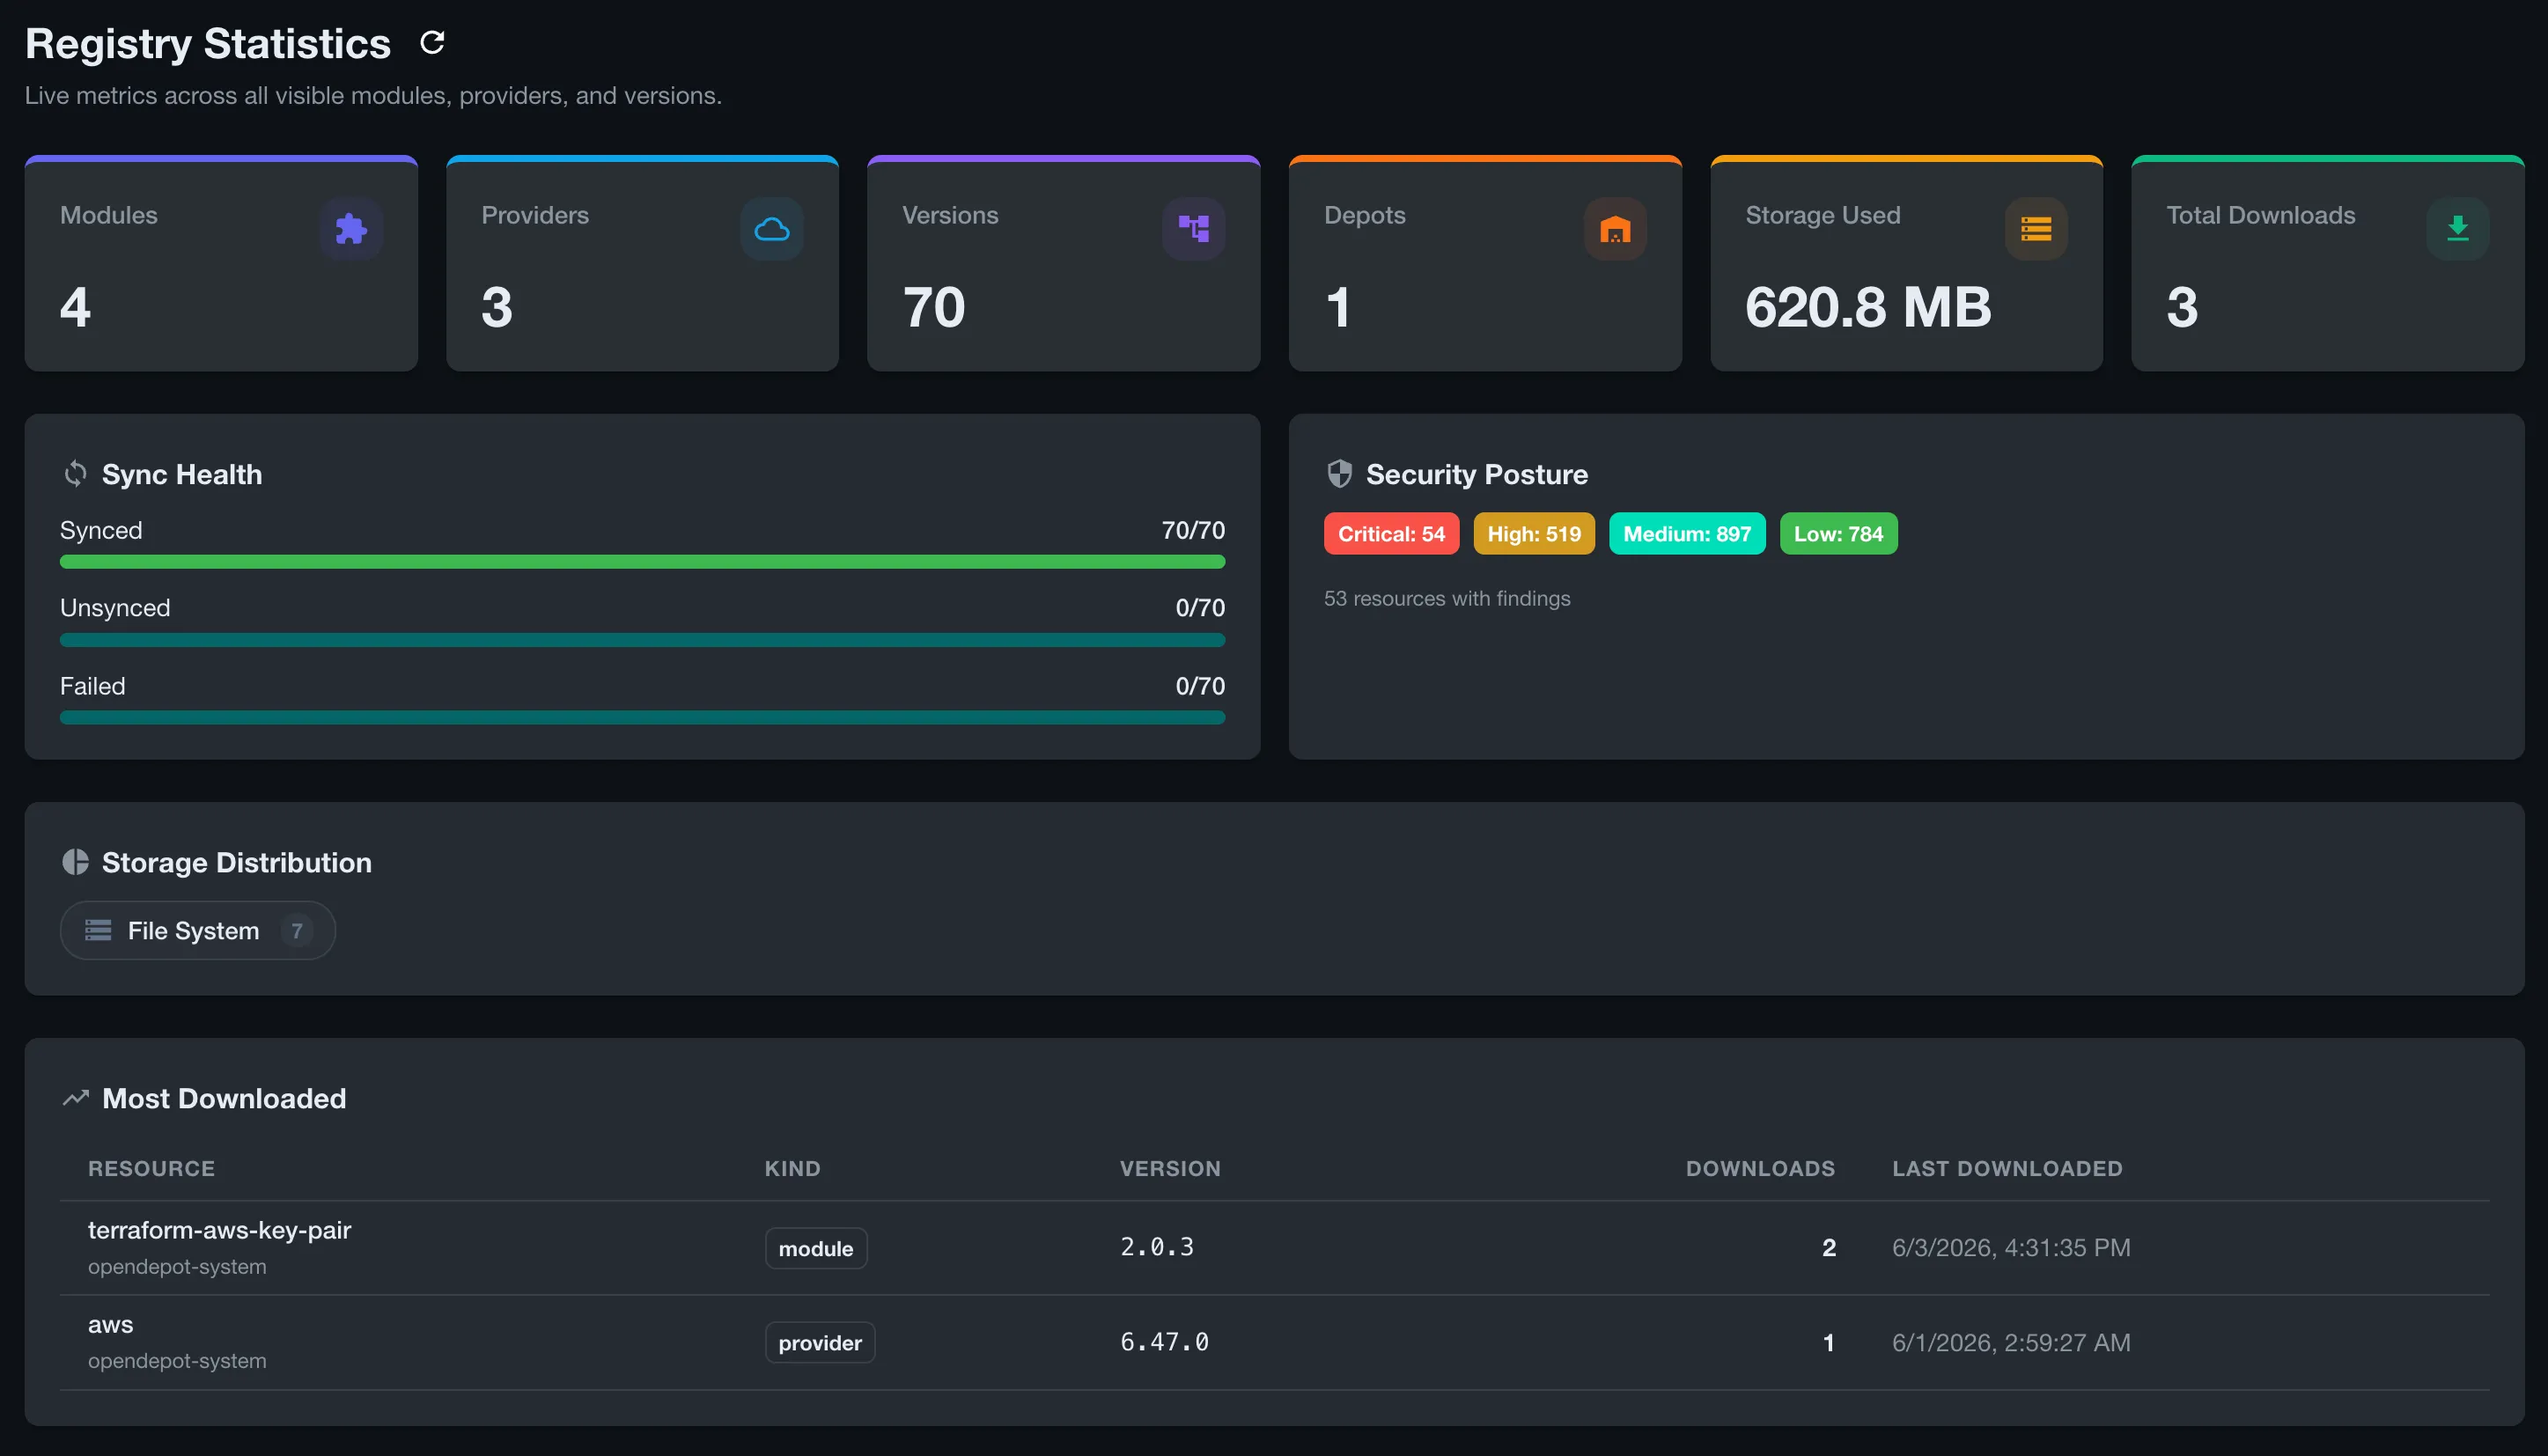
Task: Click the Total Downloads arrow icon
Action: (2458, 229)
